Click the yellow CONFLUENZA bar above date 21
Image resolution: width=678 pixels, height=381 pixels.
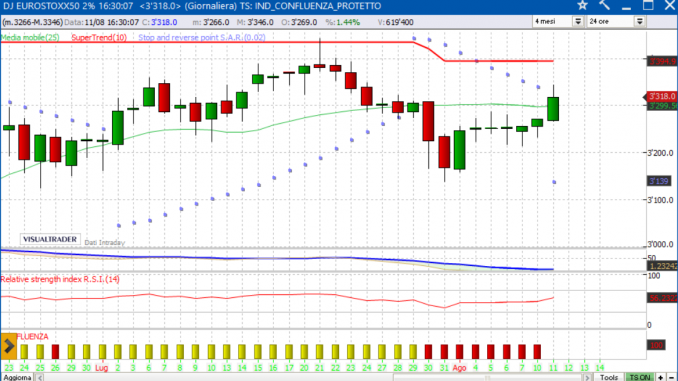(320, 352)
